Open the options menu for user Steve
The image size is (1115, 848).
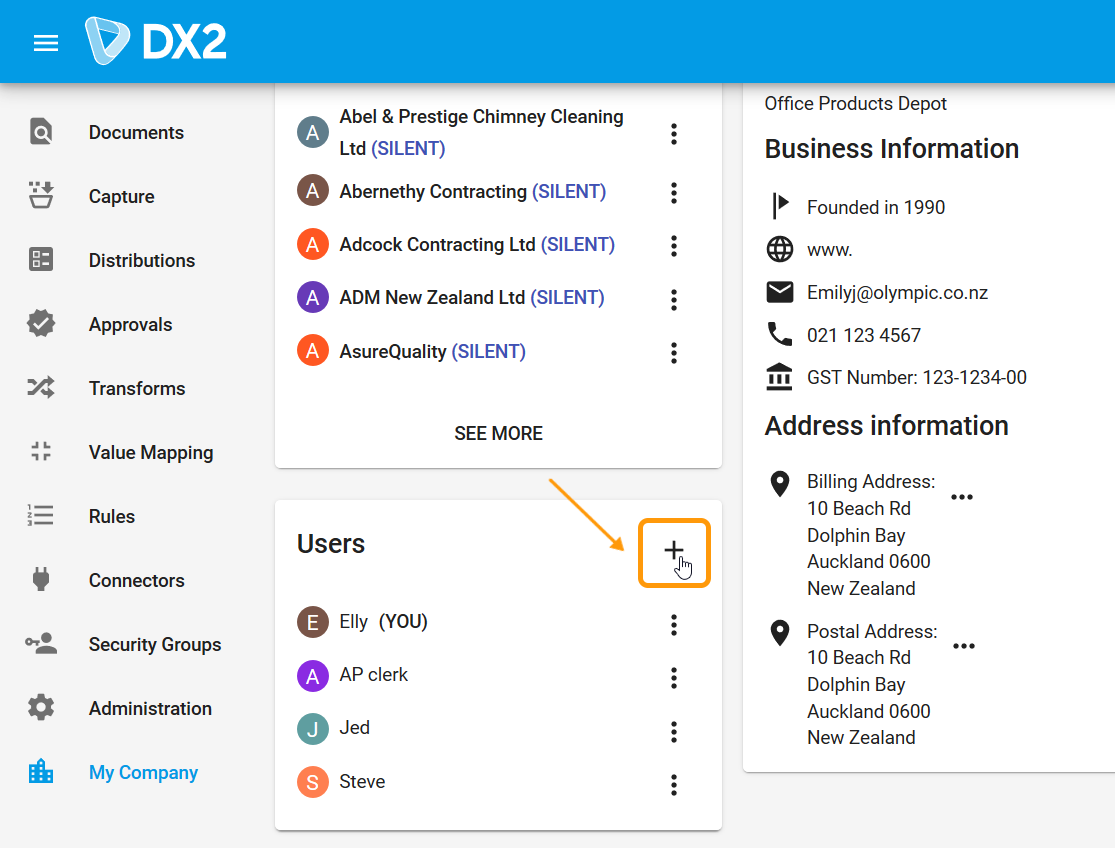[674, 785]
